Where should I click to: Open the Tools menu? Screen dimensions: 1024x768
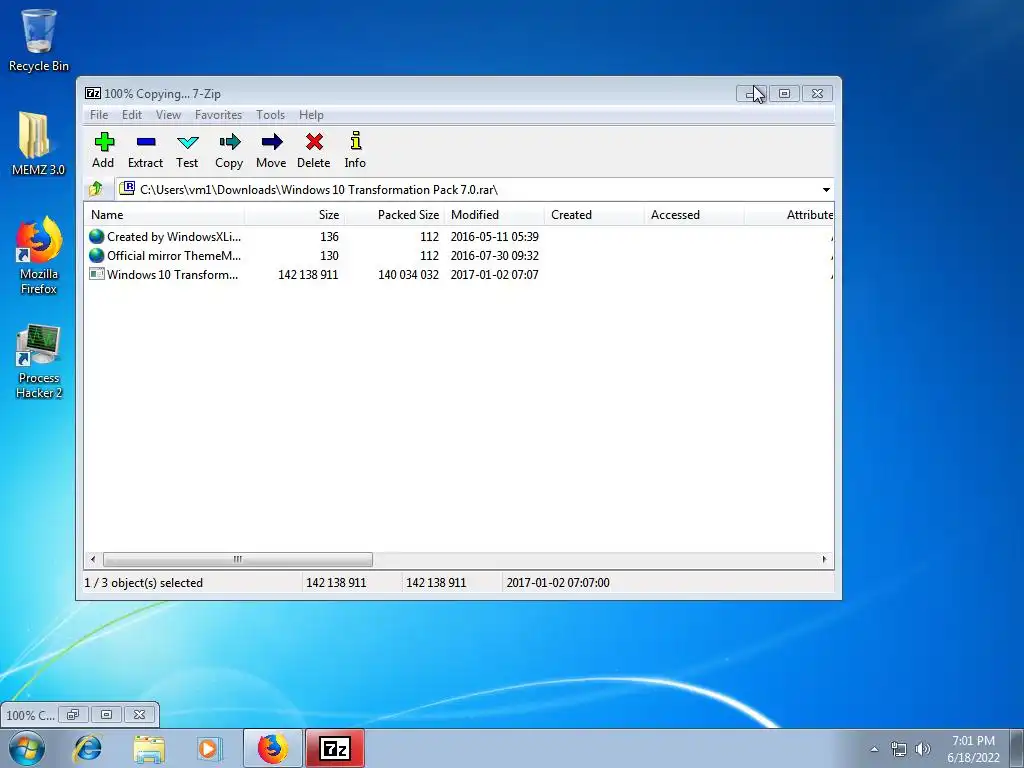click(270, 115)
